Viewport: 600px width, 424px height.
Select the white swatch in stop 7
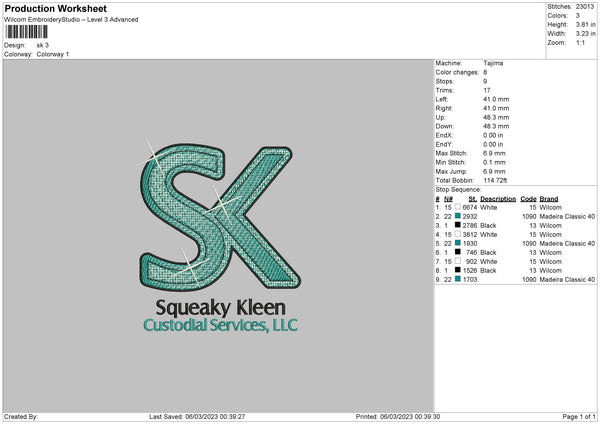[x=458, y=261]
